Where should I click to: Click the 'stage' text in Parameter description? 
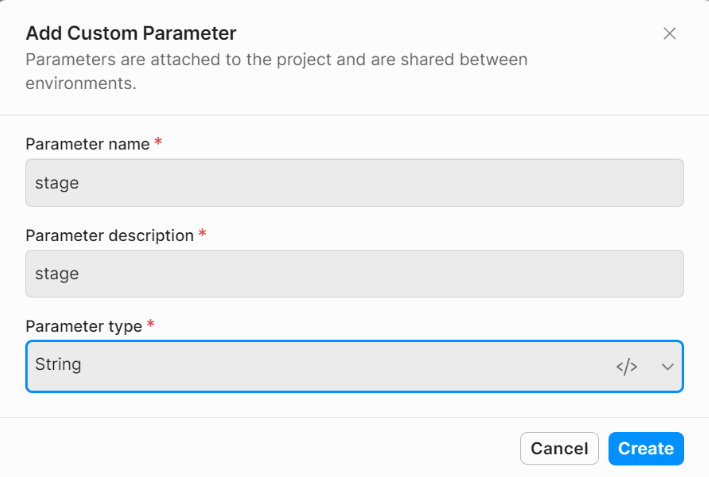pyautogui.click(x=57, y=274)
